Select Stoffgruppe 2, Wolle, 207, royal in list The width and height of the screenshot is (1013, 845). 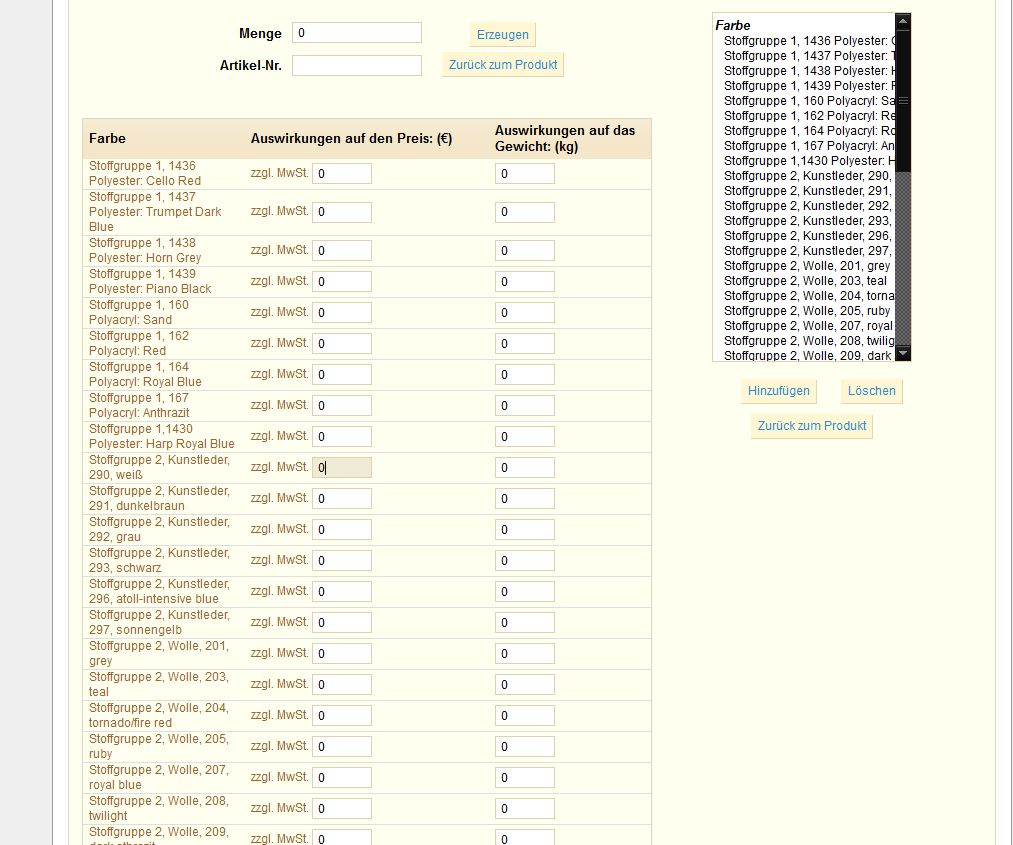808,326
